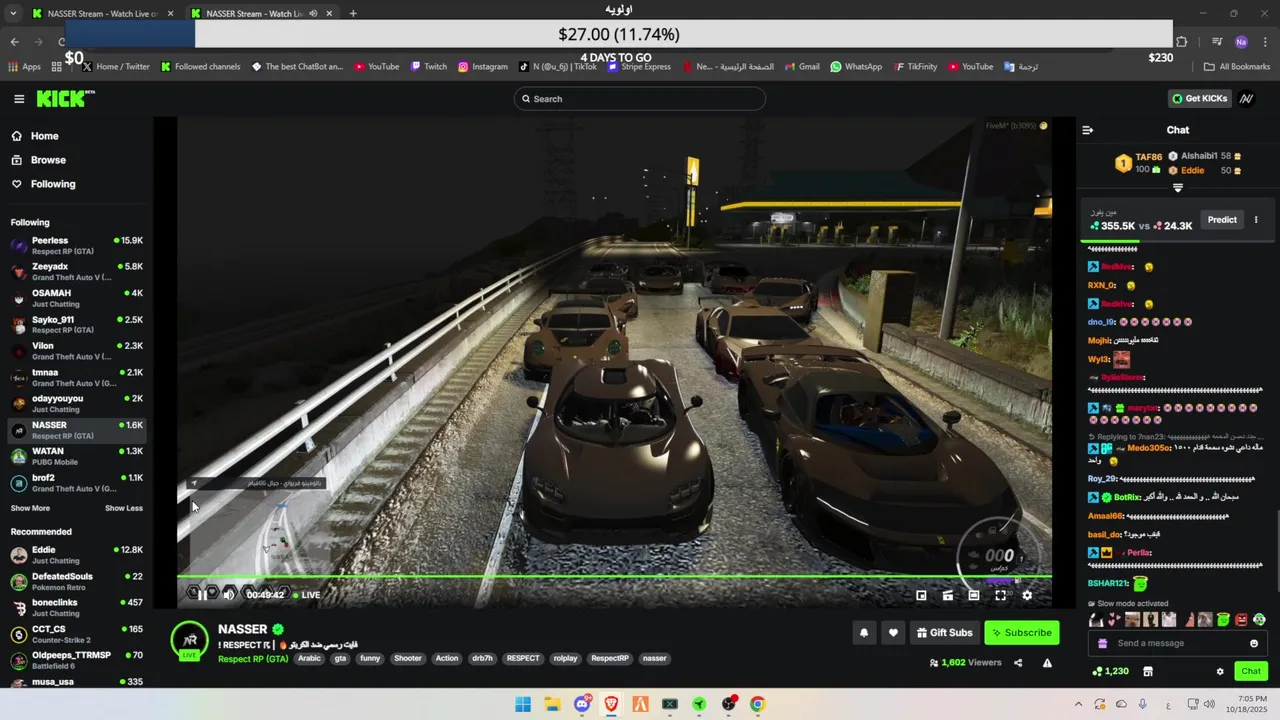This screenshot has width=1280, height=720.
Task: Open chat settings gear icon
Action: pyautogui.click(x=1220, y=671)
